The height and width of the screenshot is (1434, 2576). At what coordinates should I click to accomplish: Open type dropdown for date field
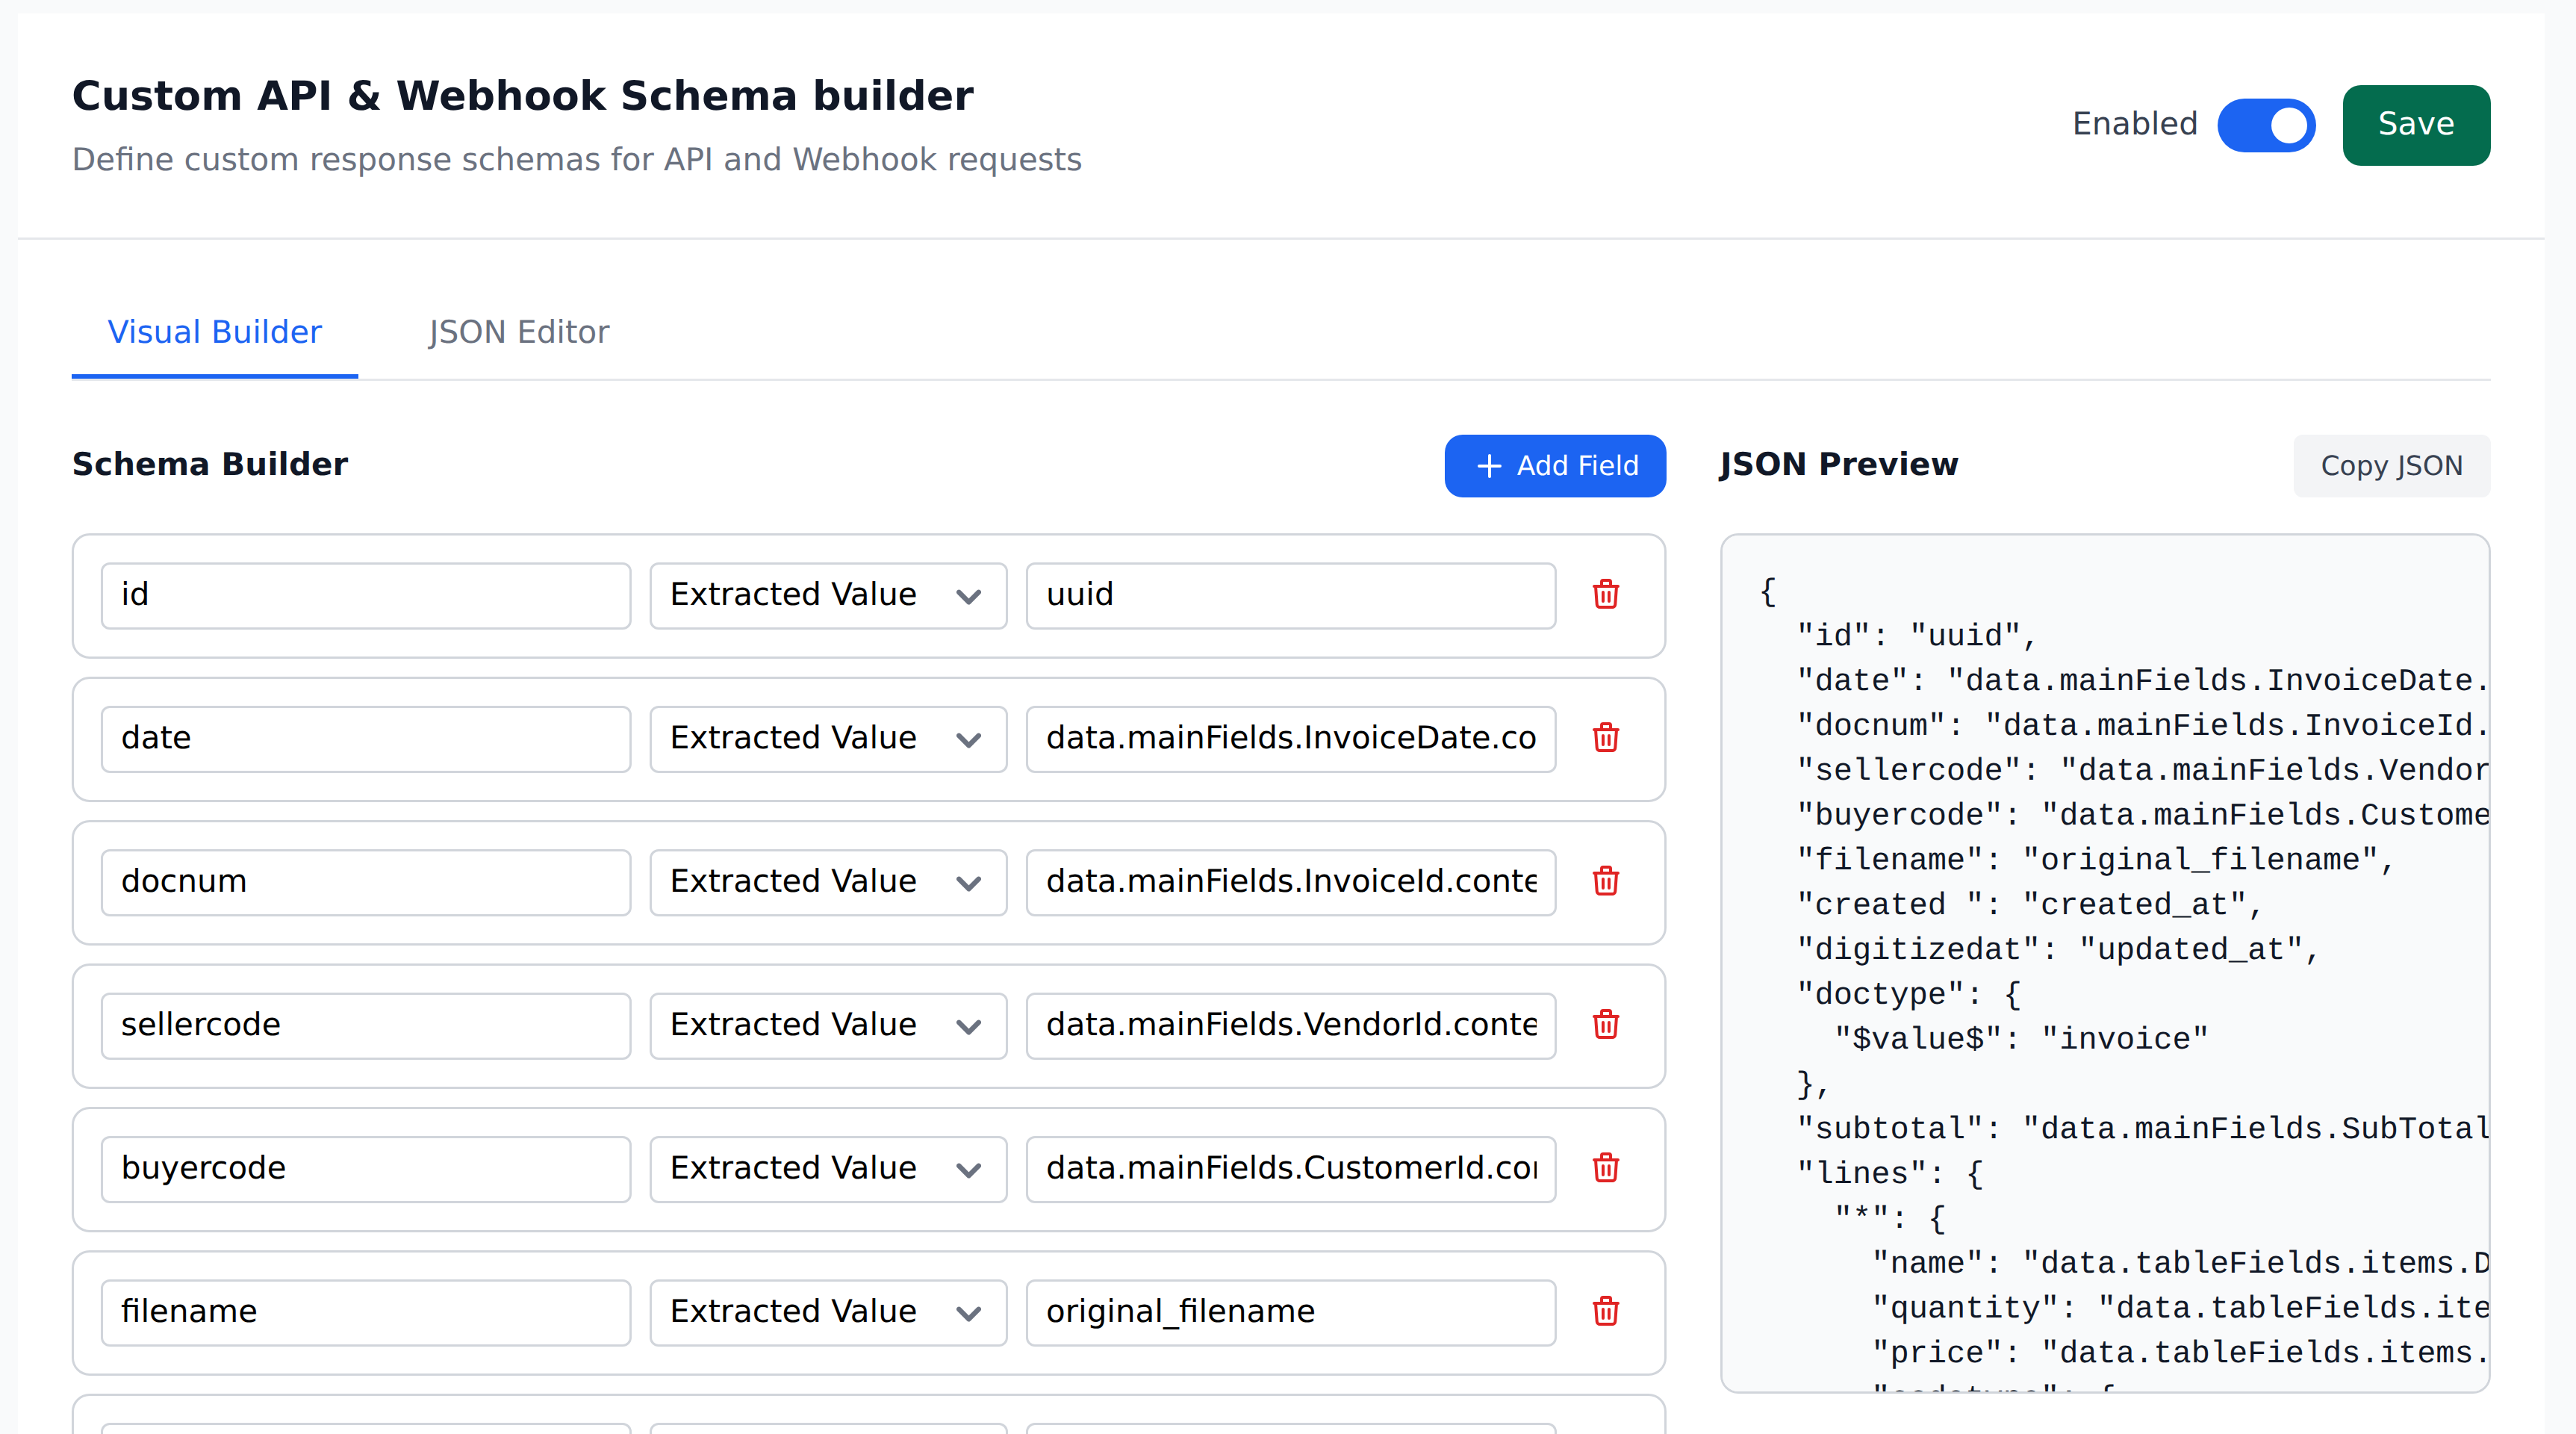point(828,739)
